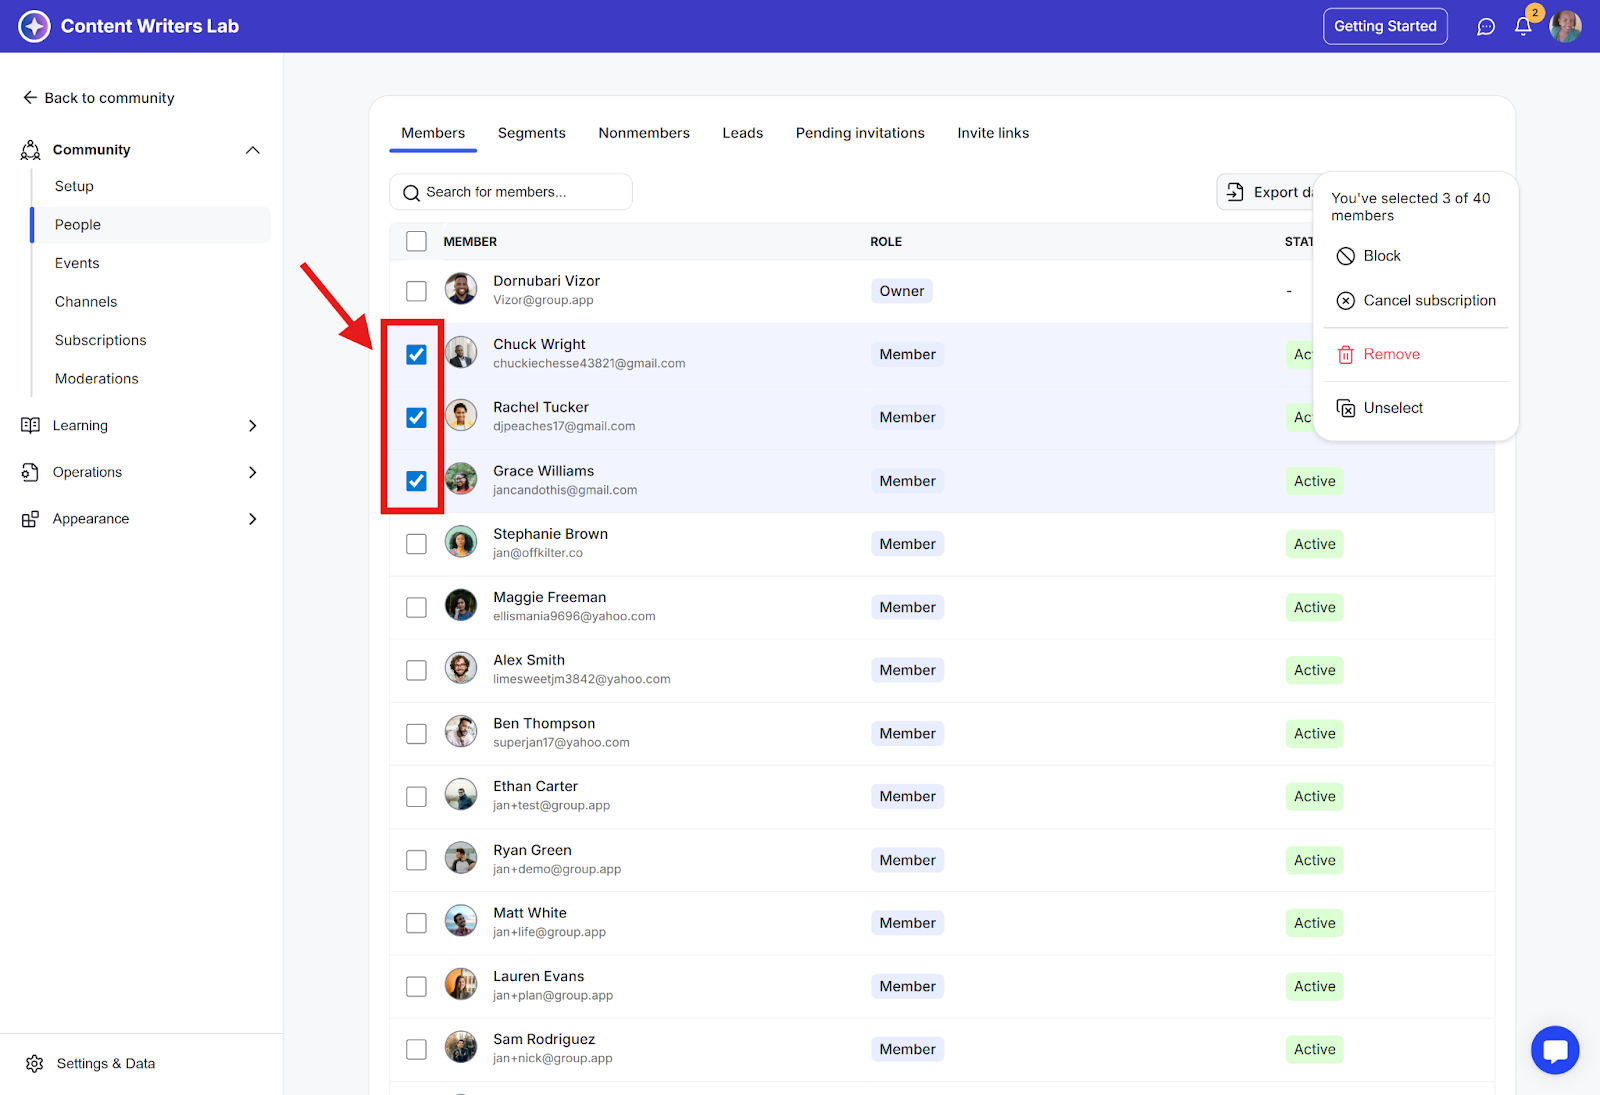This screenshot has height=1095, width=1600.
Task: Choose Cancel subscription from the action menu
Action: [x=1429, y=301]
